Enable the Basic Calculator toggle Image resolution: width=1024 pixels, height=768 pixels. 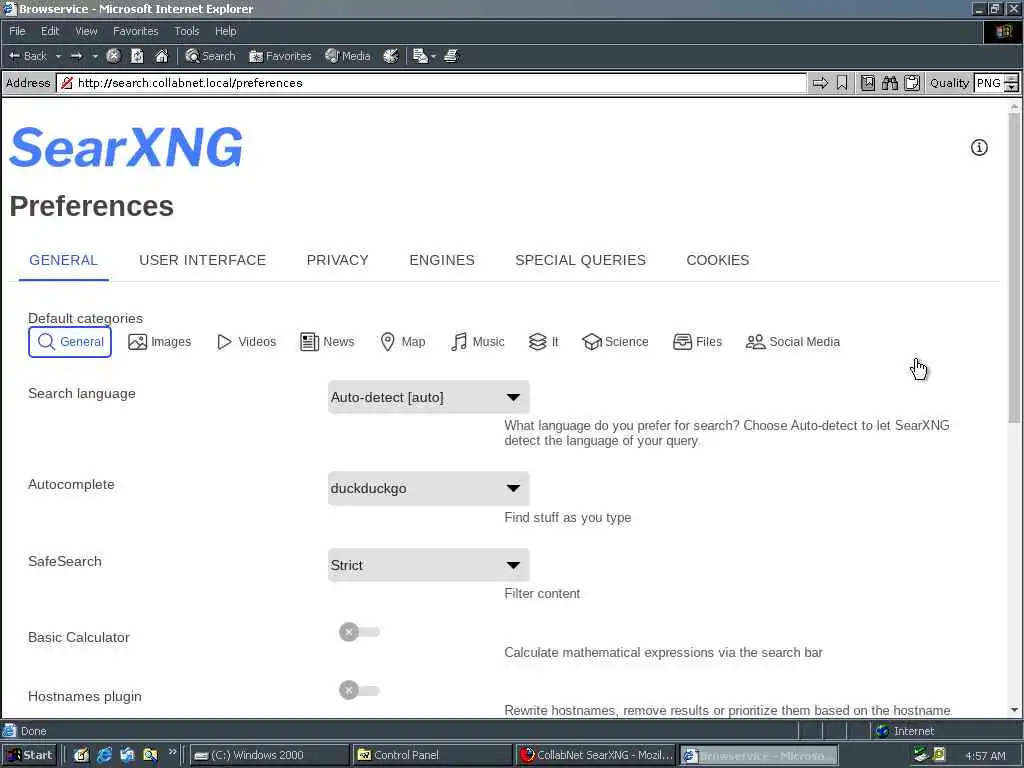point(359,632)
